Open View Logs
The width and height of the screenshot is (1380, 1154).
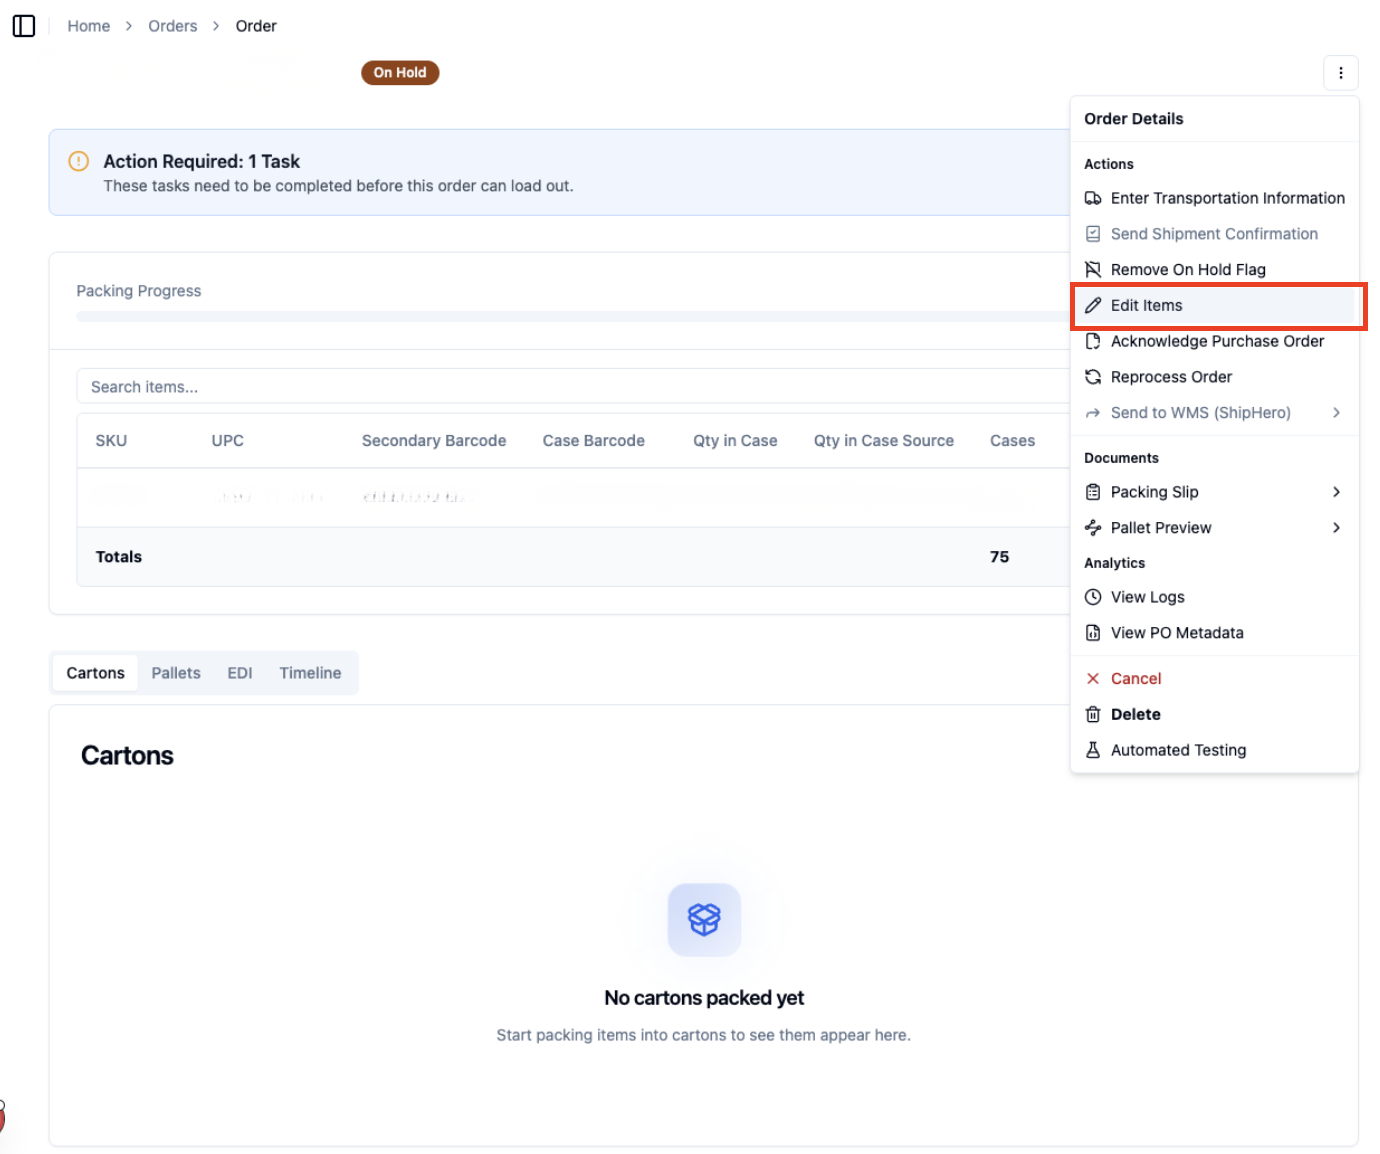[1214, 597]
